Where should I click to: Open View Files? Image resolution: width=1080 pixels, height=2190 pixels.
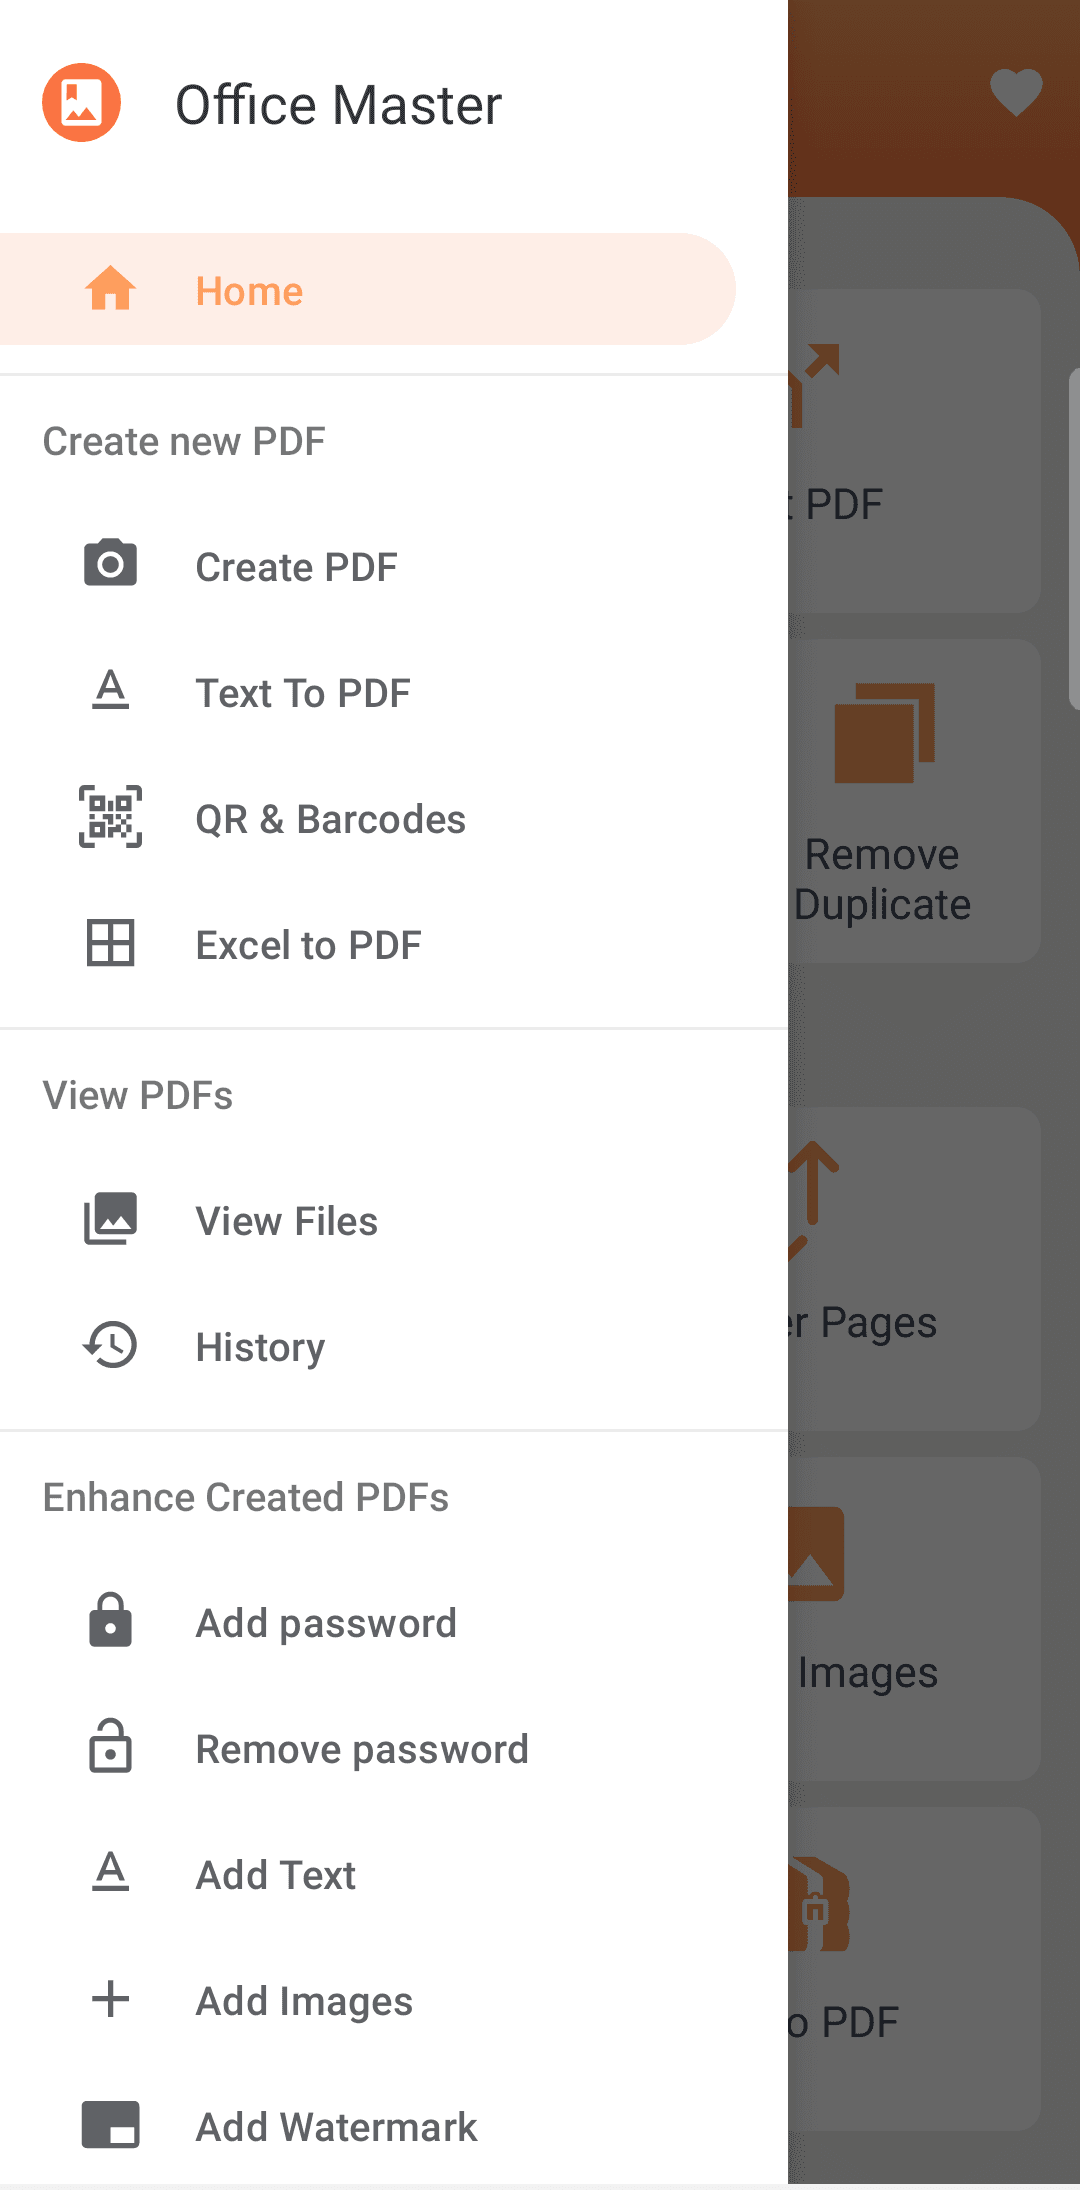coord(286,1221)
